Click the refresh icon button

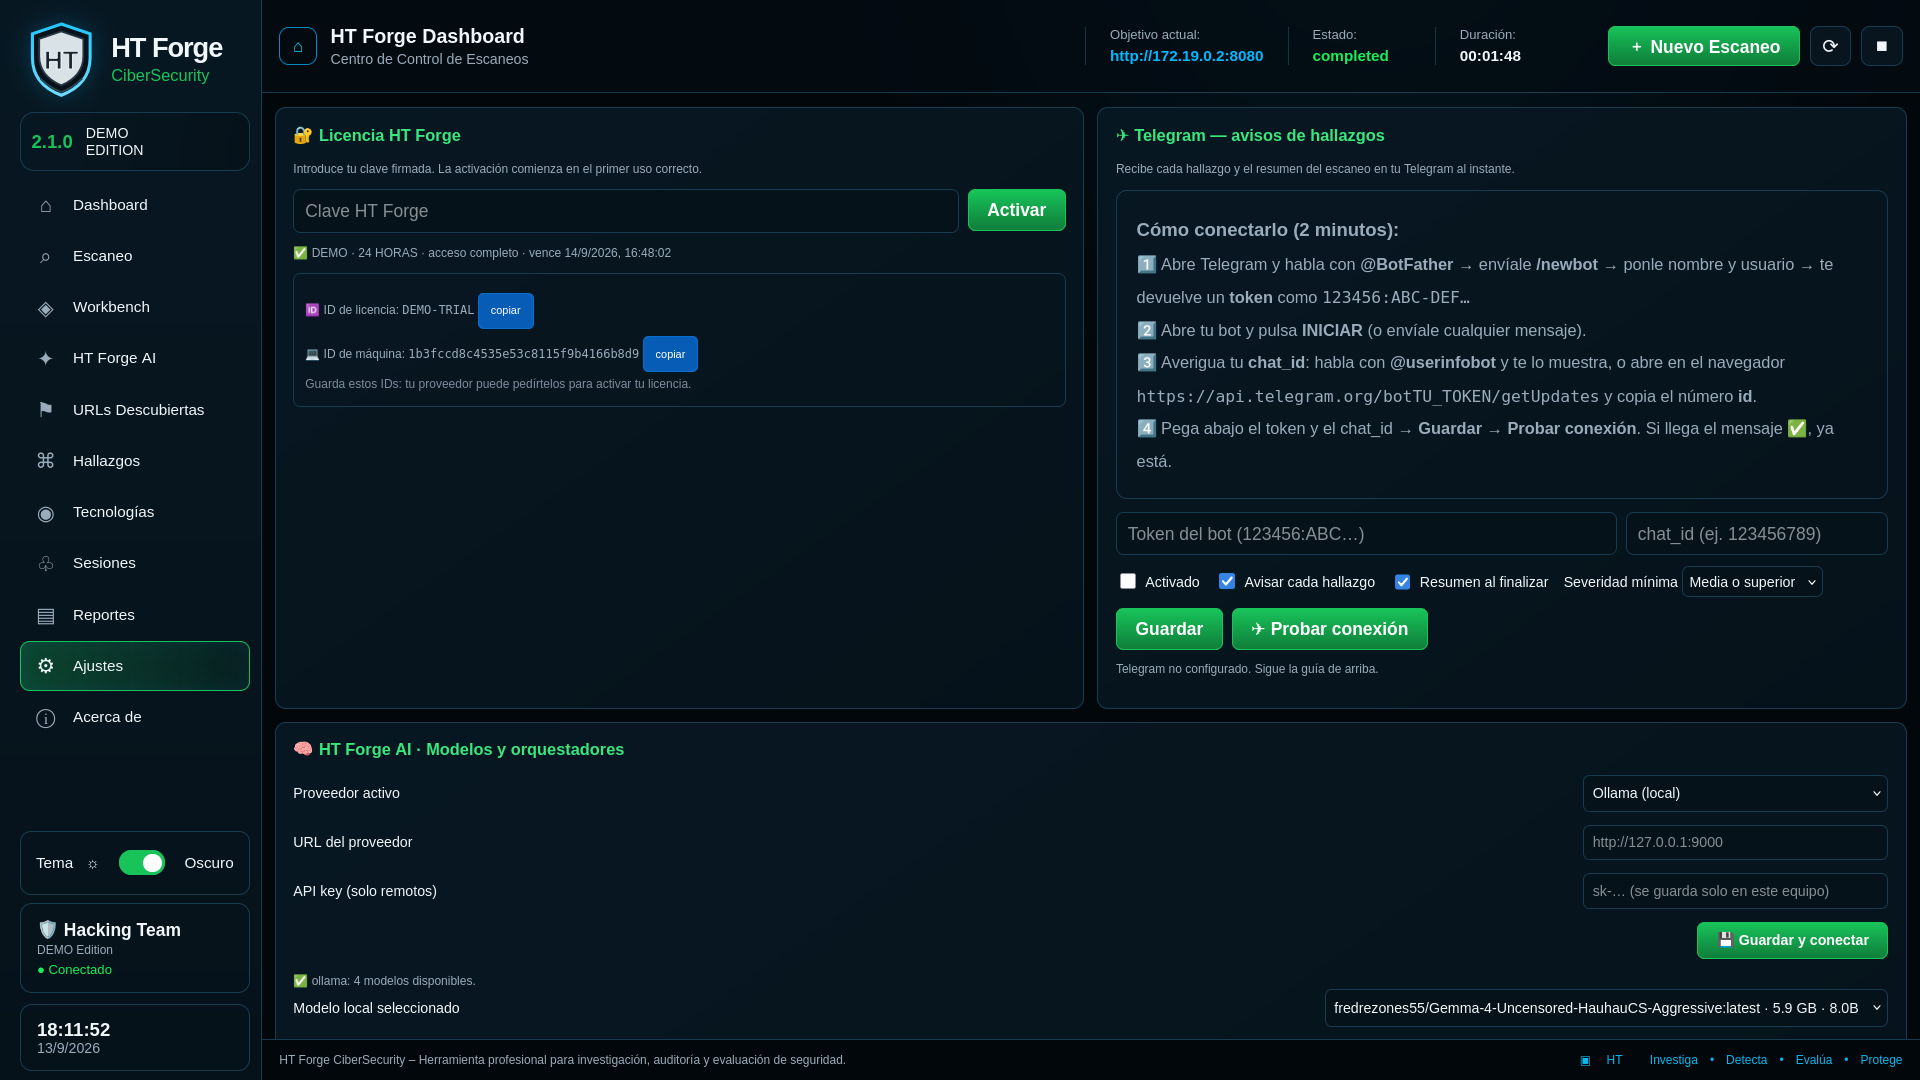1830,46
